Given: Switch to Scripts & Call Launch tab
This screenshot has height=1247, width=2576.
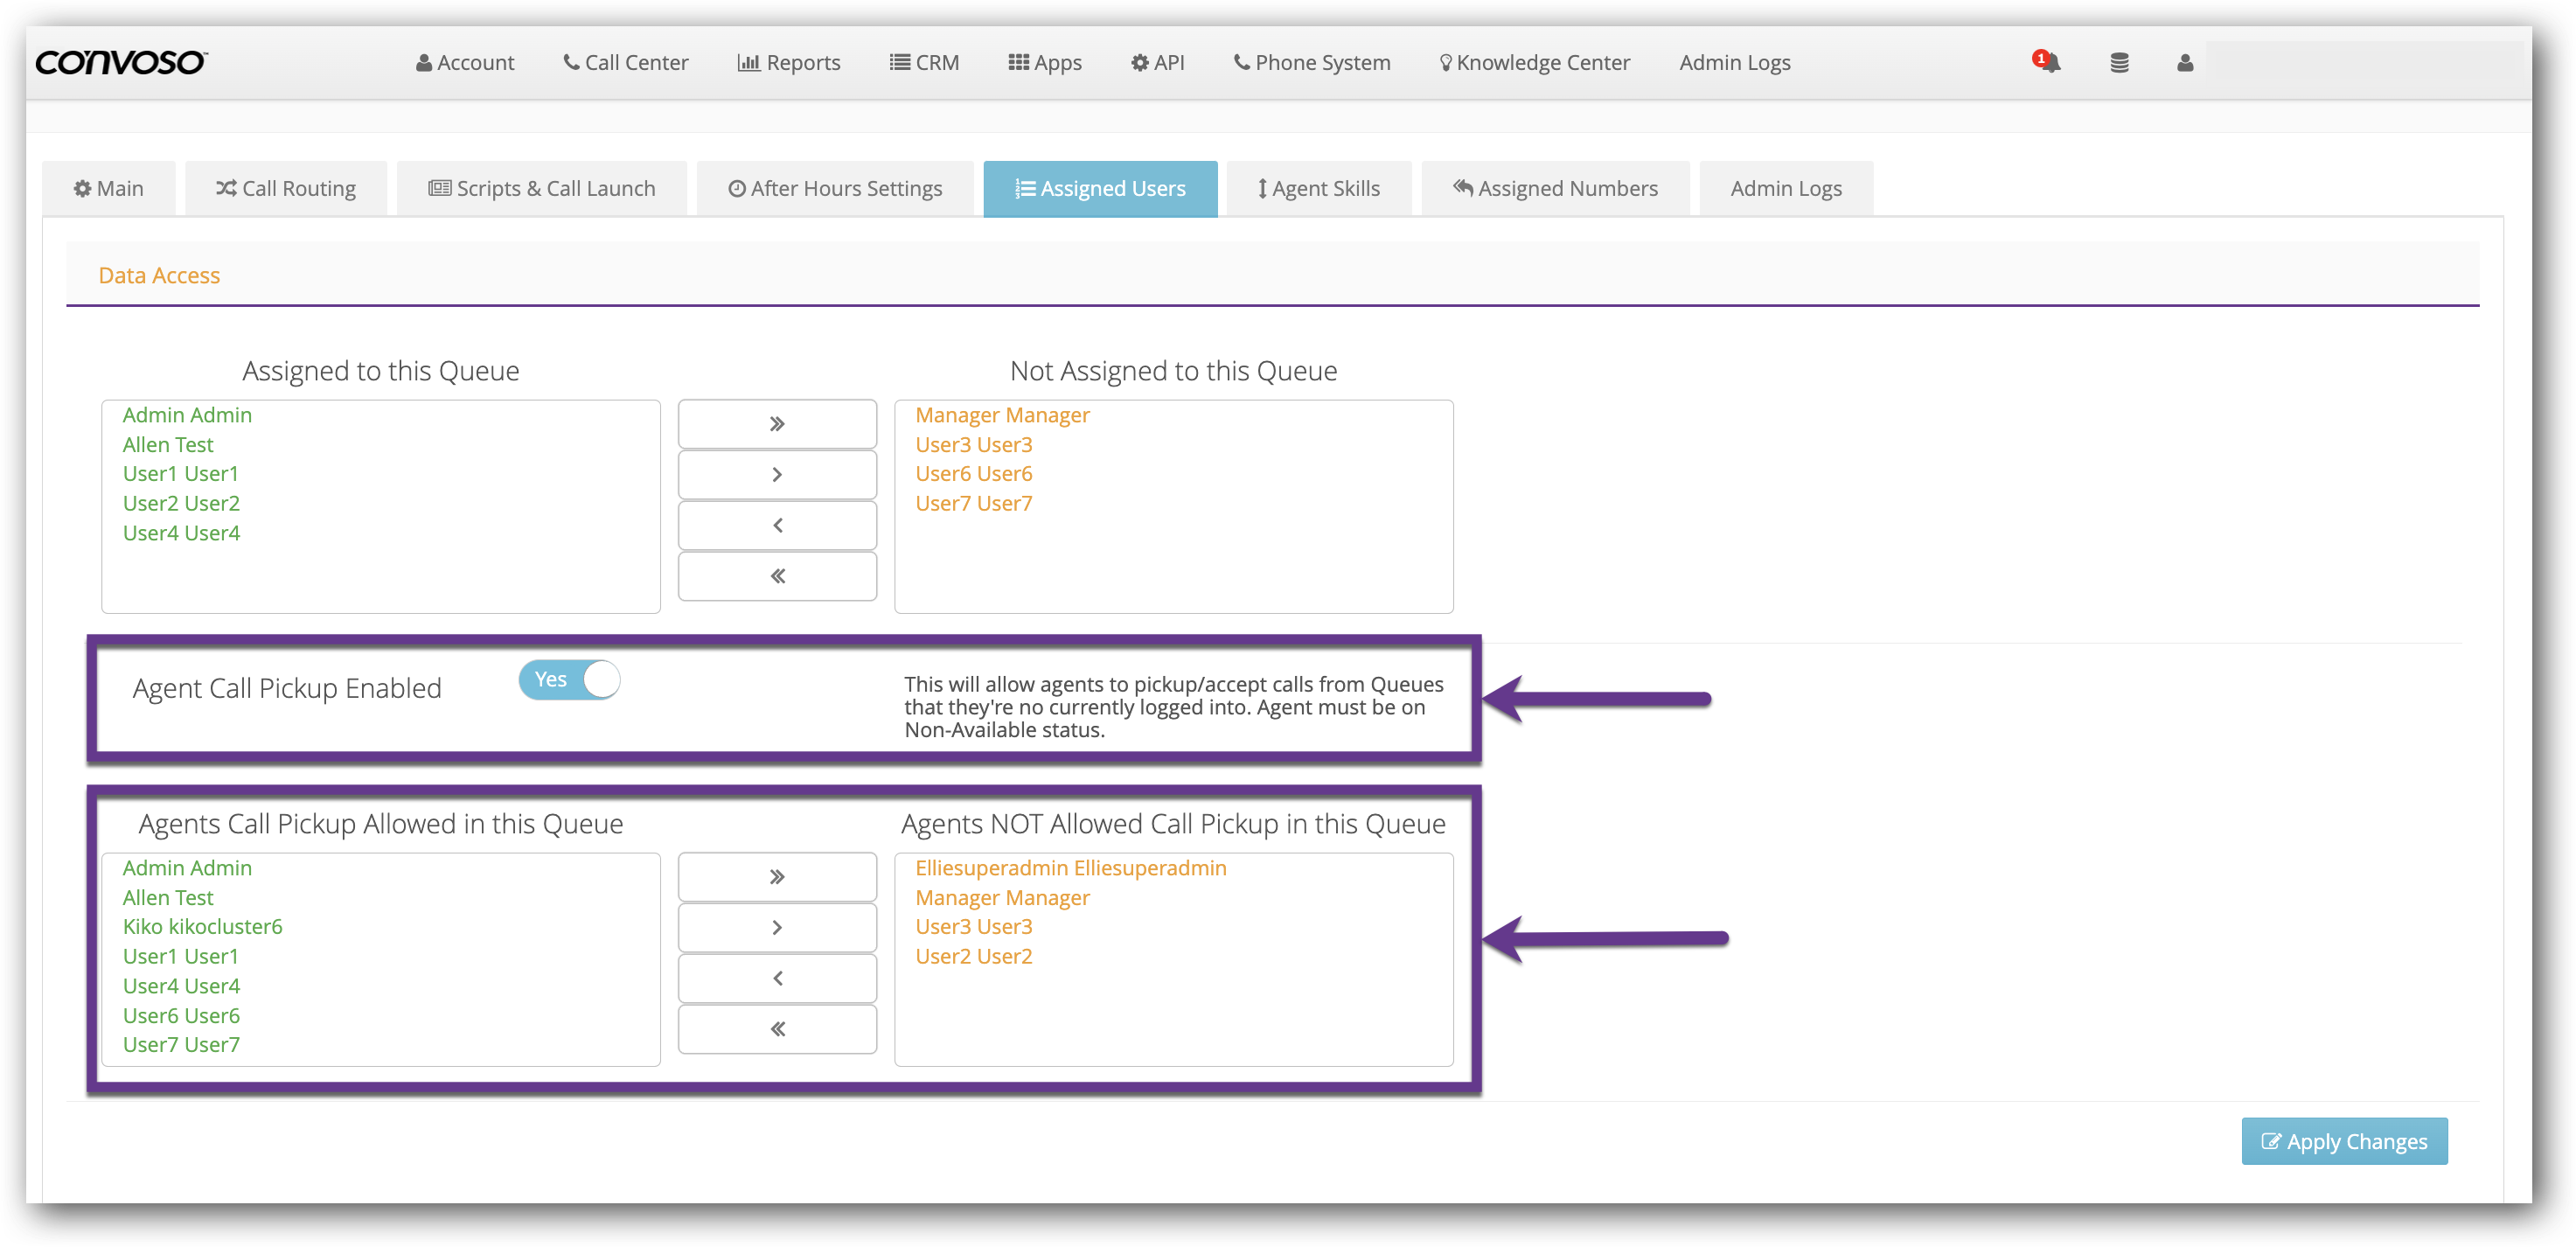Looking at the screenshot, I should click(542, 188).
